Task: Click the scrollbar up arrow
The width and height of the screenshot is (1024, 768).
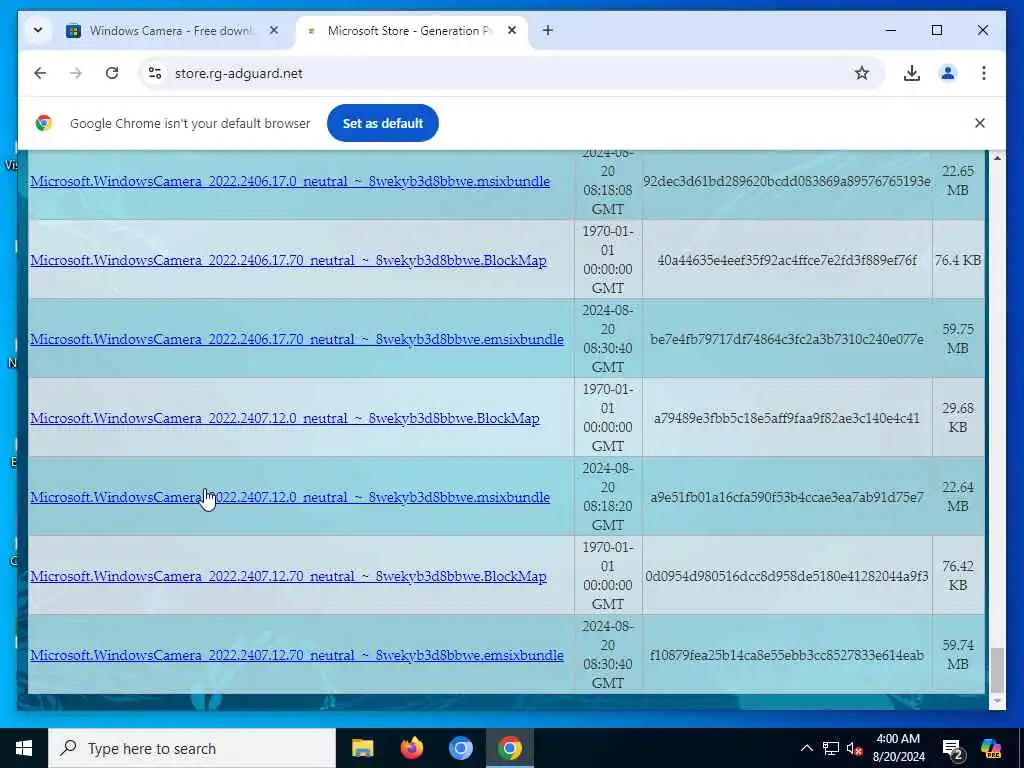Action: (997, 158)
